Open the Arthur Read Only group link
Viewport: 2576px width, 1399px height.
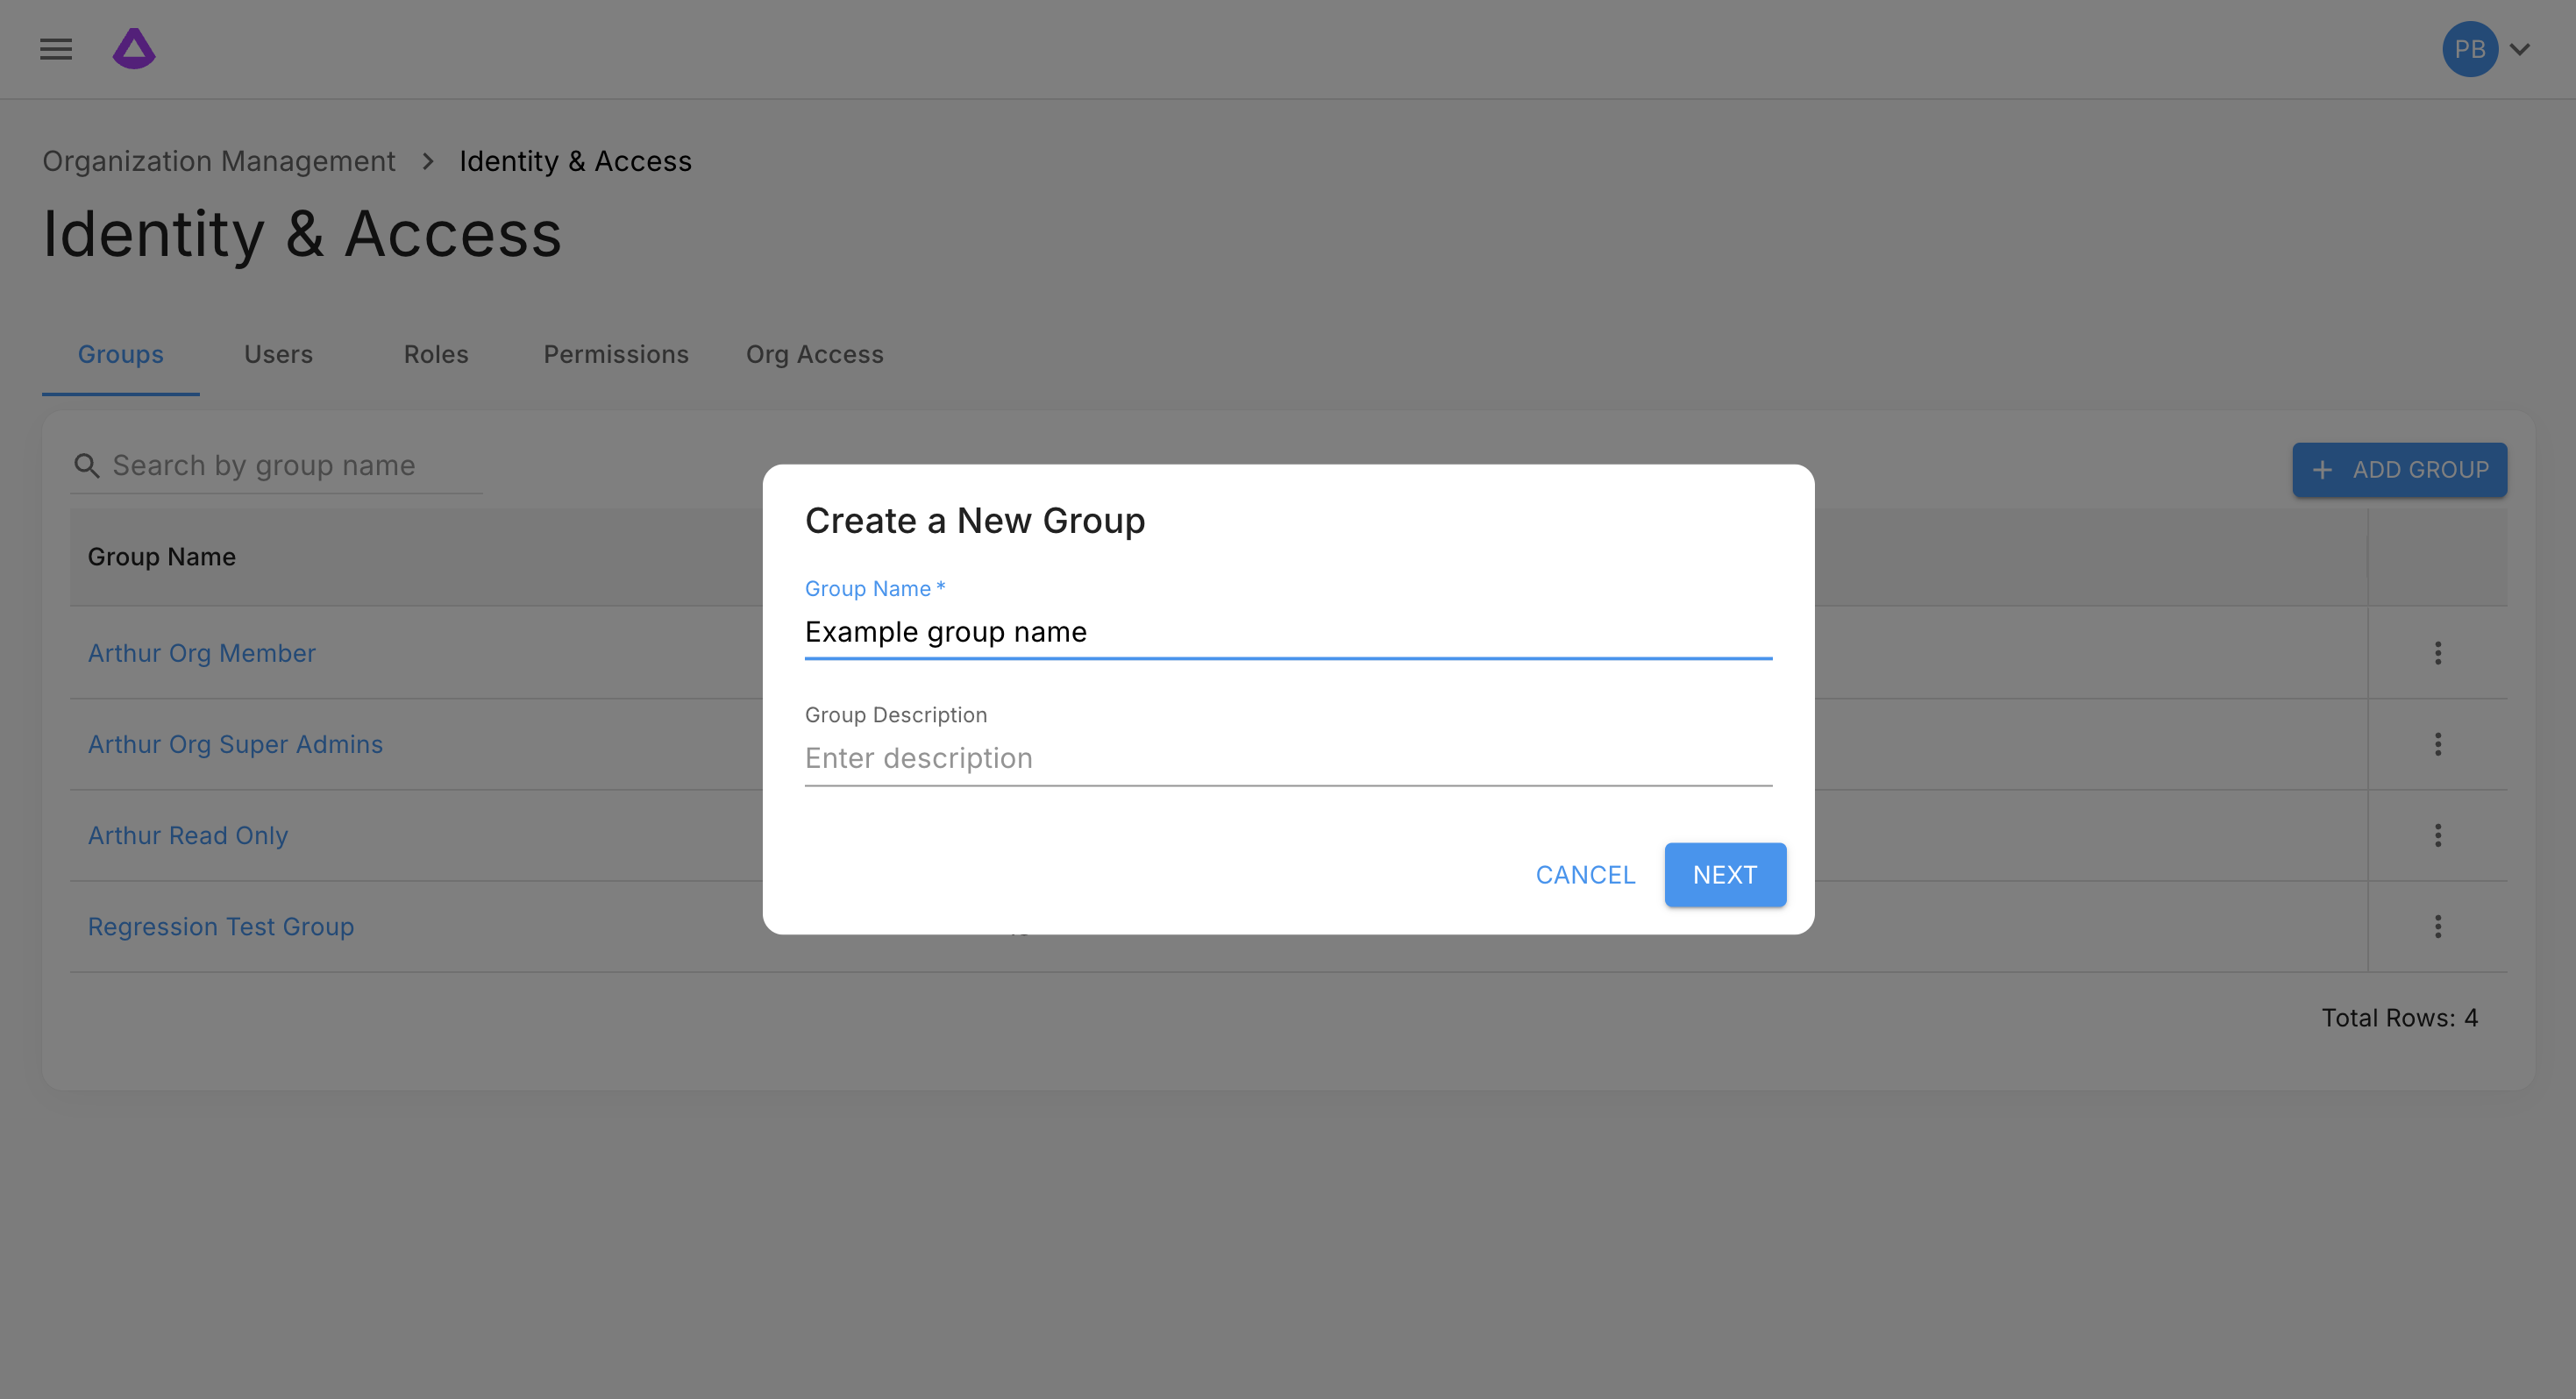pyautogui.click(x=188, y=835)
